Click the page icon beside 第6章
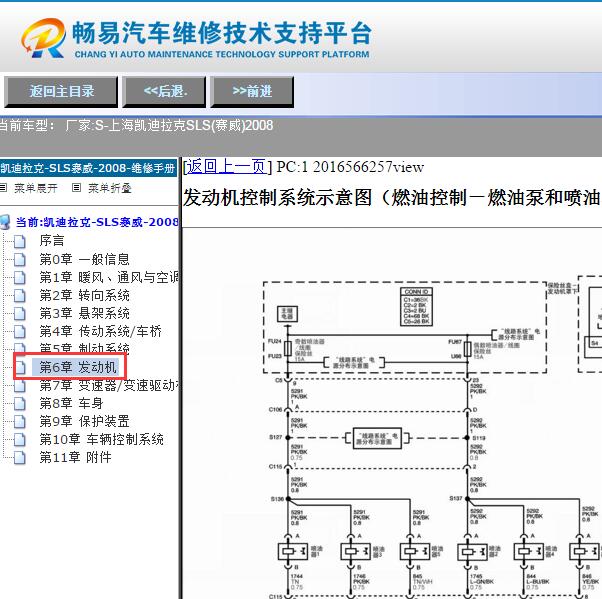 21,368
